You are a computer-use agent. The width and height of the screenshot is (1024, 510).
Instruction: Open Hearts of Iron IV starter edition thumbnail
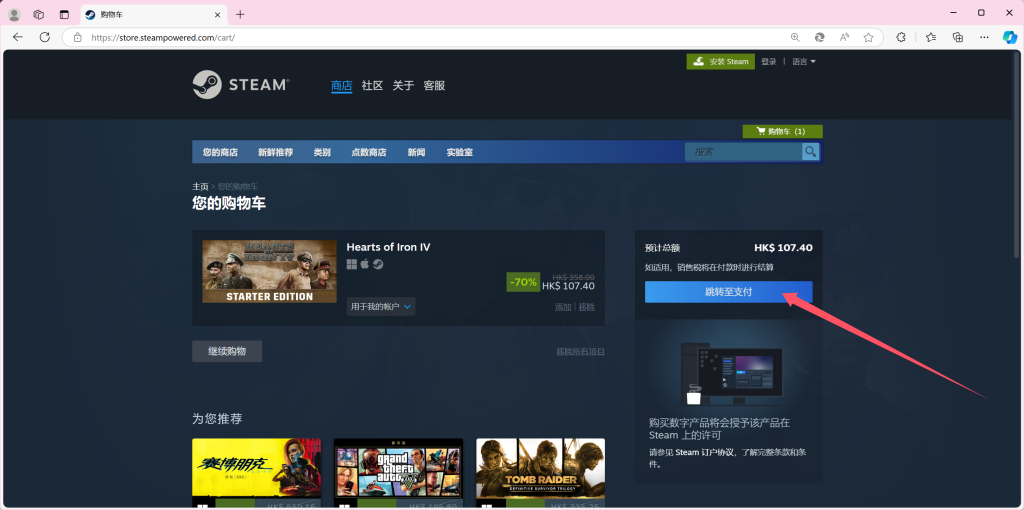tap(270, 272)
